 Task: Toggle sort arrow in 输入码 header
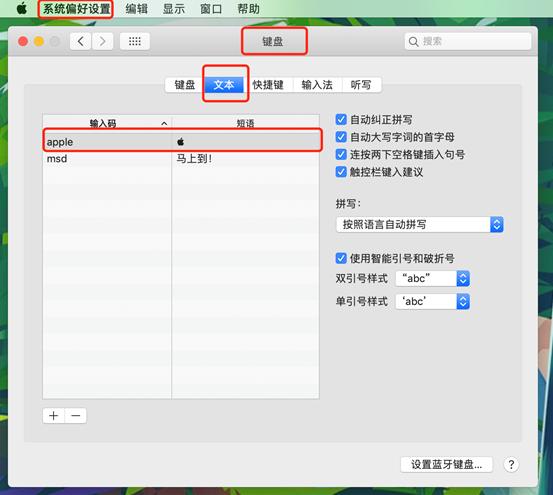pos(164,123)
